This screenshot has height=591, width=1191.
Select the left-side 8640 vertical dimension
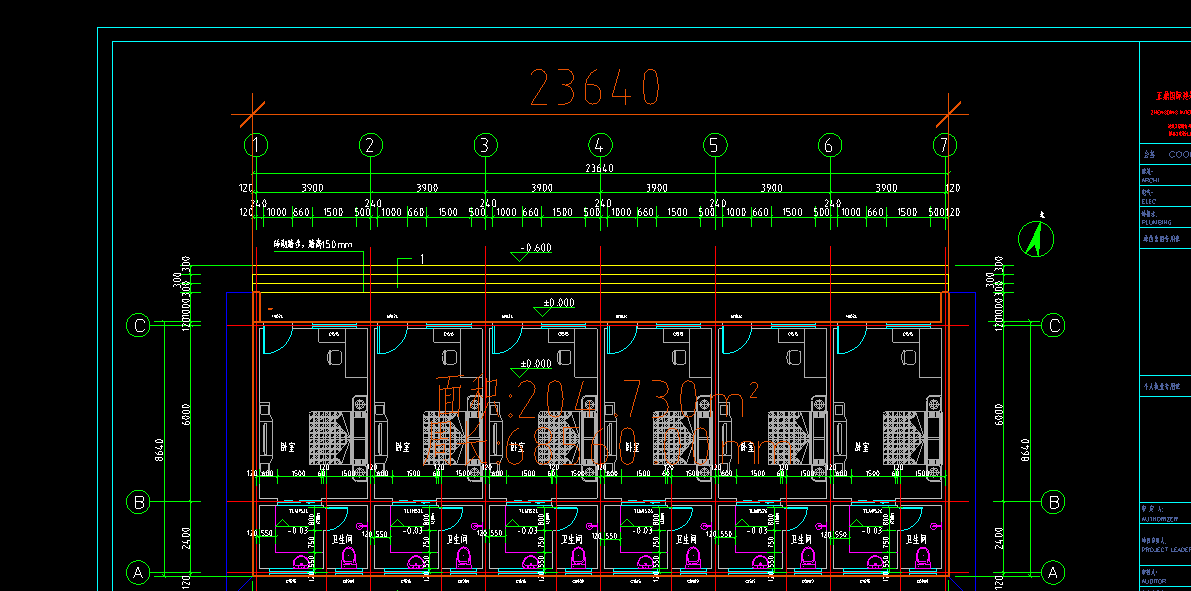tap(159, 451)
